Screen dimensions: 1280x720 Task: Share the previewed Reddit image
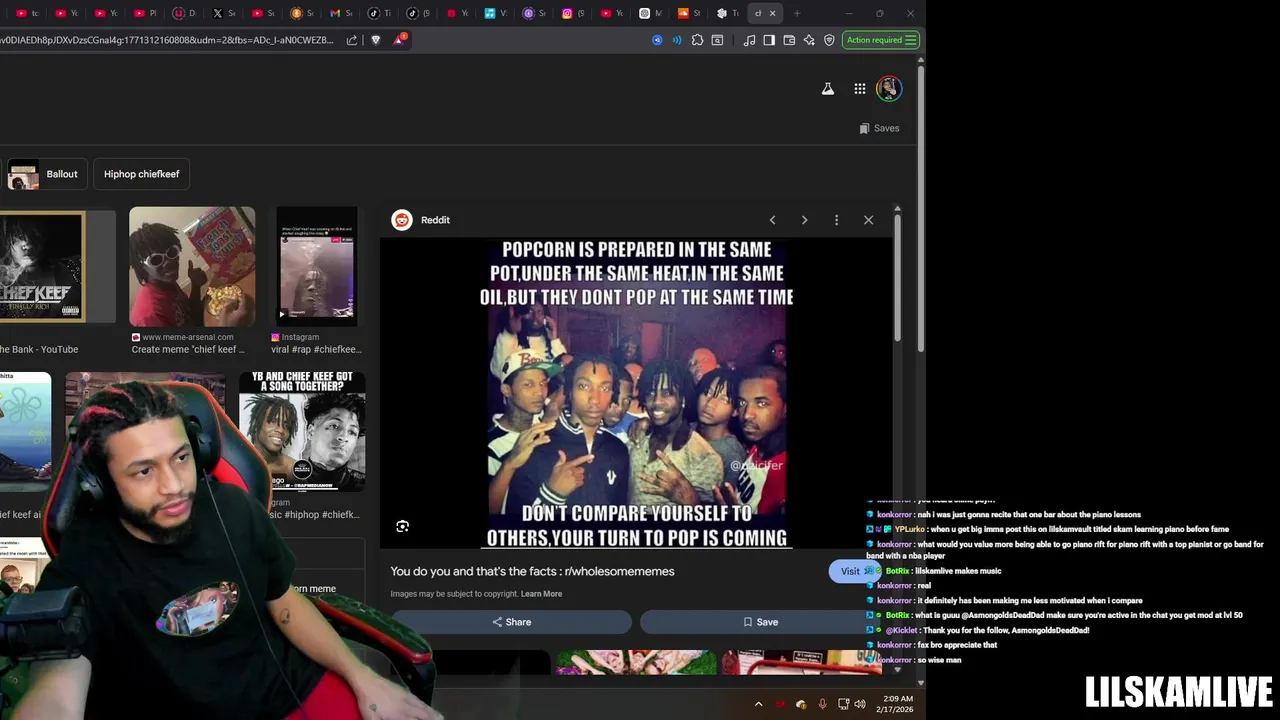pyautogui.click(x=511, y=622)
